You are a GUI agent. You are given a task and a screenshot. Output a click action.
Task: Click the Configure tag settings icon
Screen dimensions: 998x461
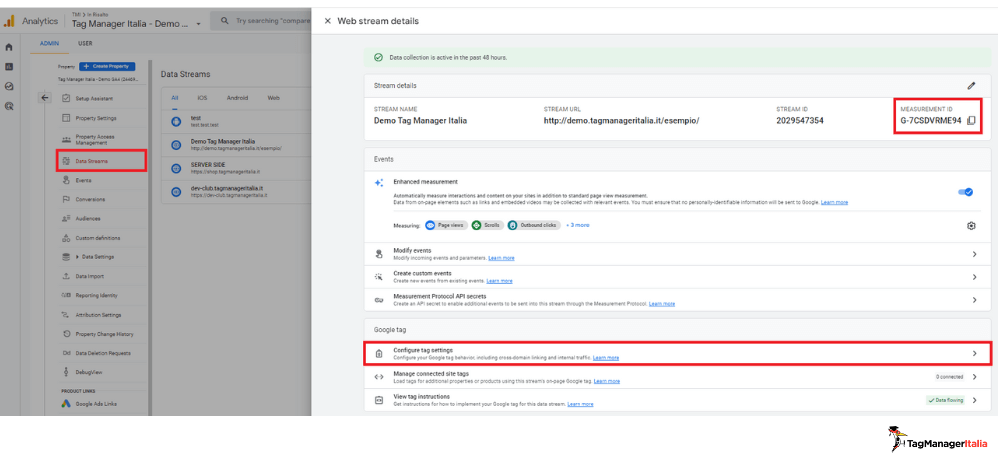coord(379,353)
